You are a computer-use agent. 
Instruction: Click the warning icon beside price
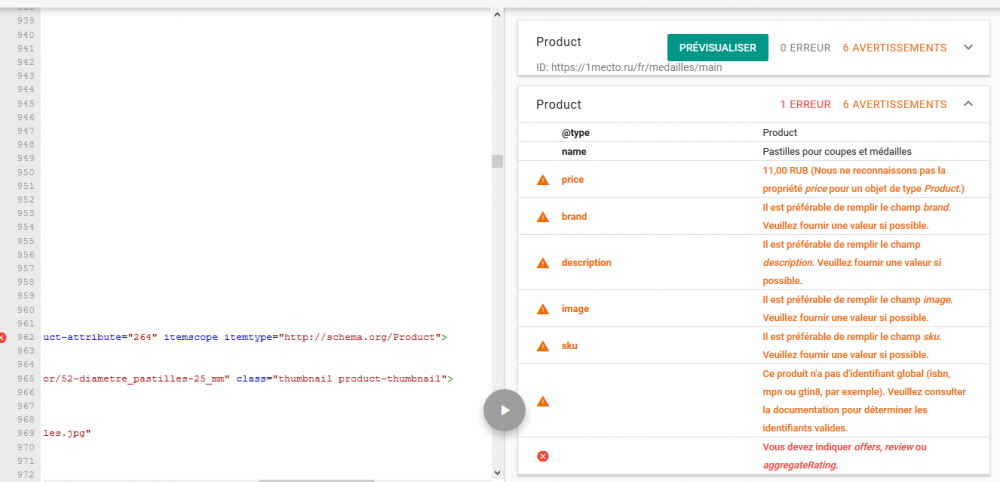coord(543,180)
